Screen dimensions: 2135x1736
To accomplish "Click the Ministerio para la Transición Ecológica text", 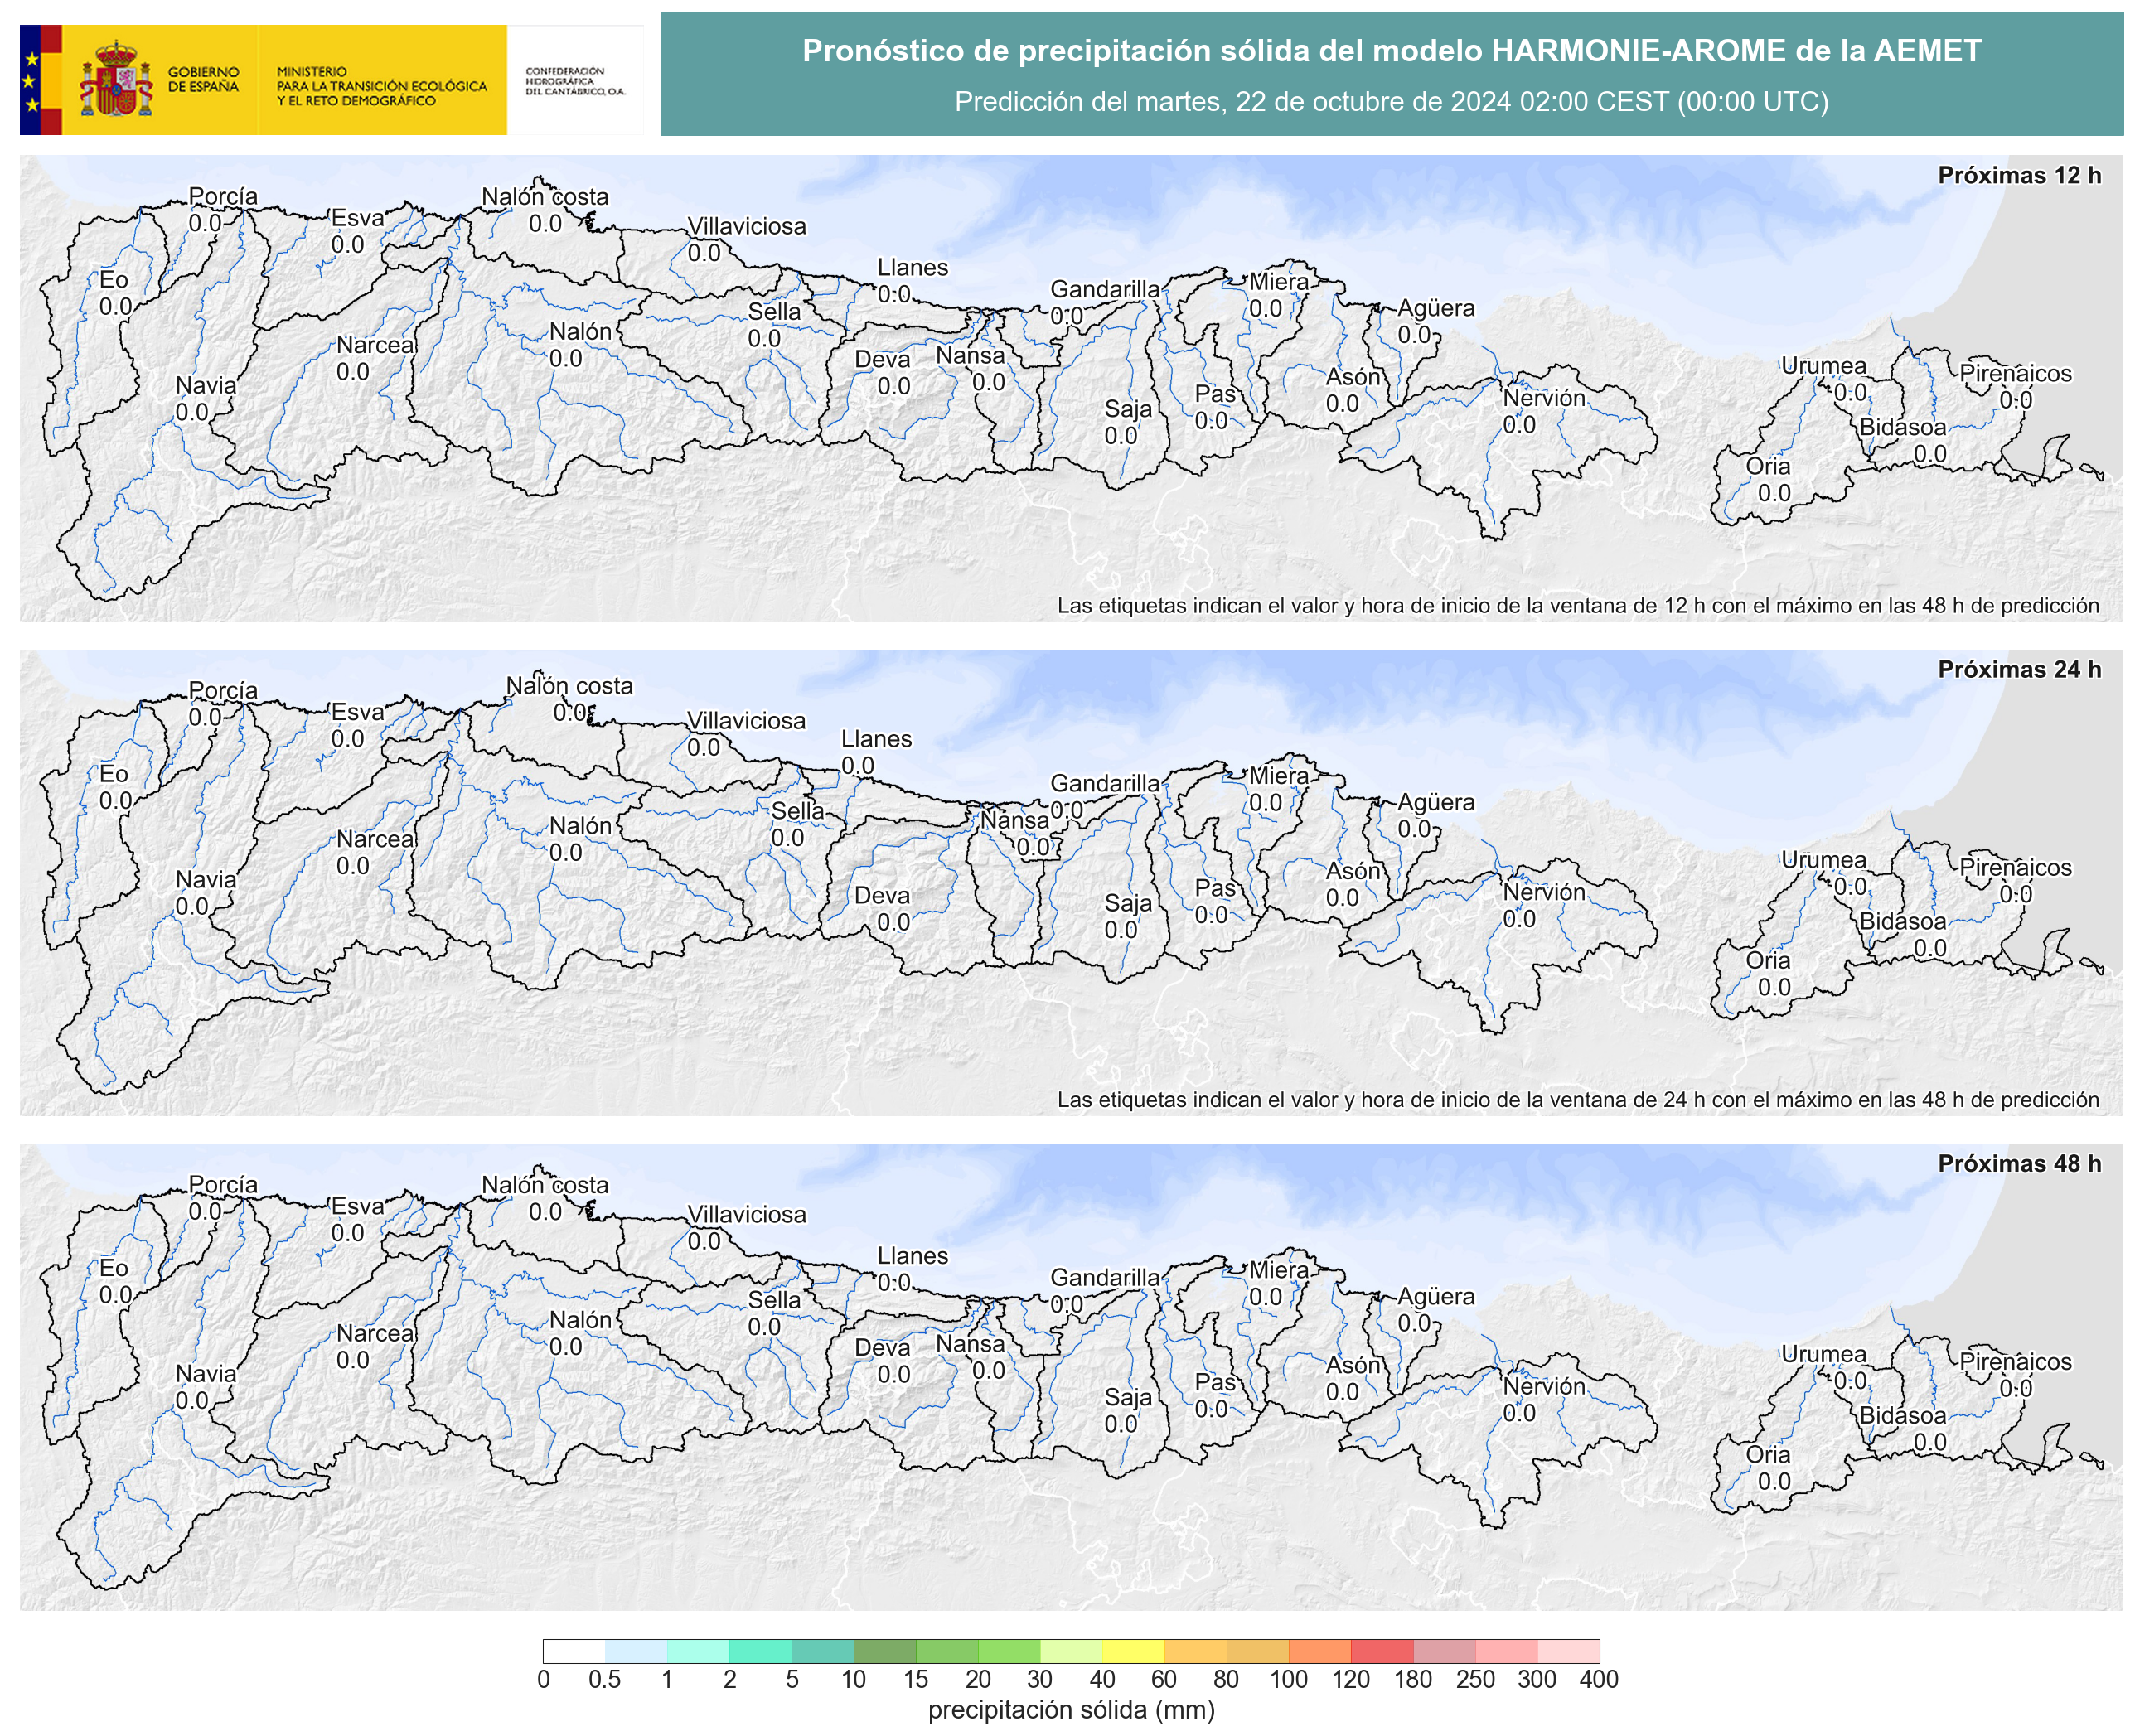I will click(382, 86).
